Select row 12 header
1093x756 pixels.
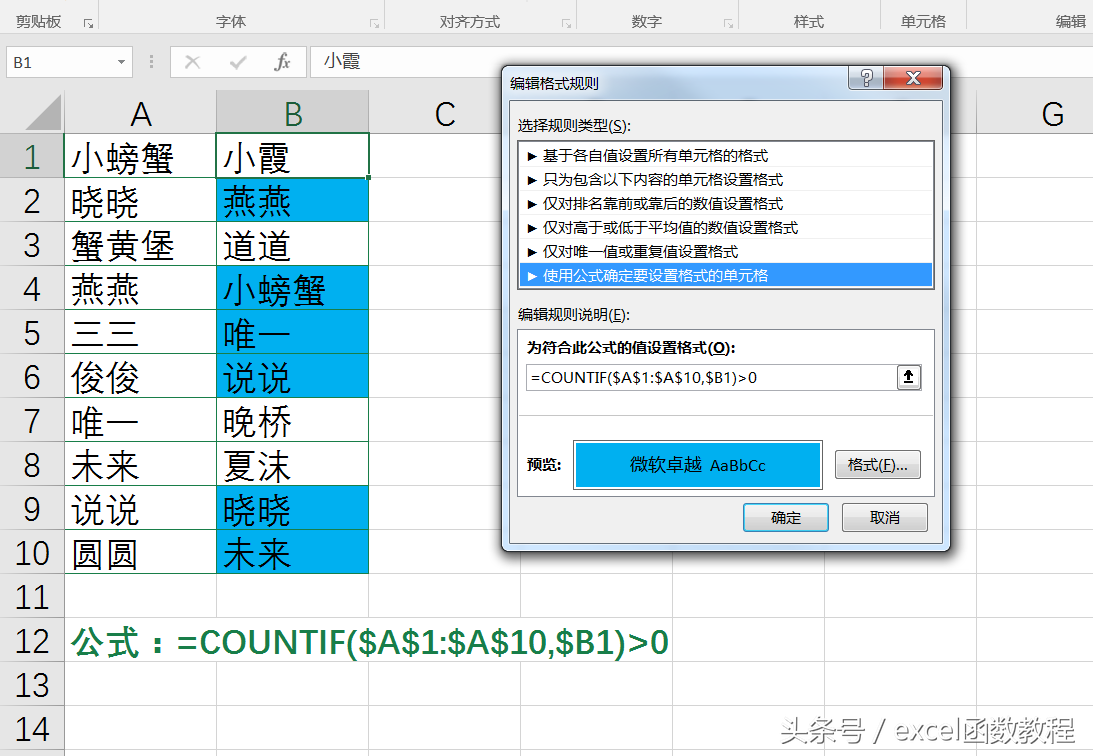(x=32, y=640)
